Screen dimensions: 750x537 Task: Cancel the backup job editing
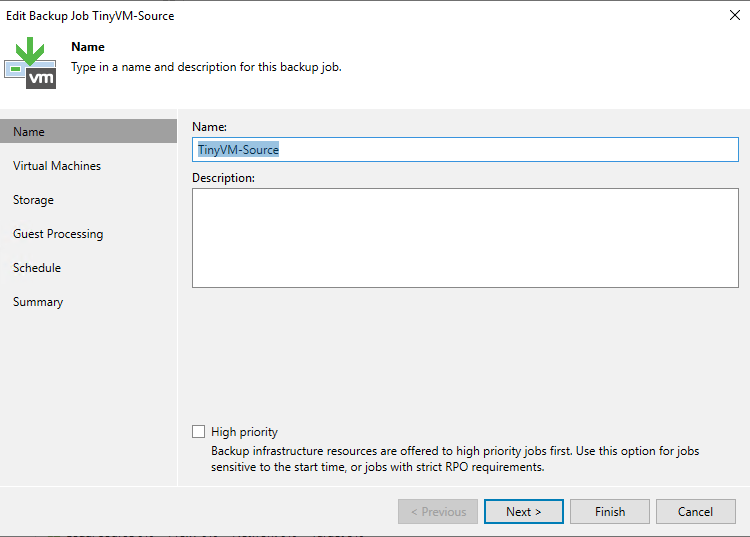[x=695, y=512]
